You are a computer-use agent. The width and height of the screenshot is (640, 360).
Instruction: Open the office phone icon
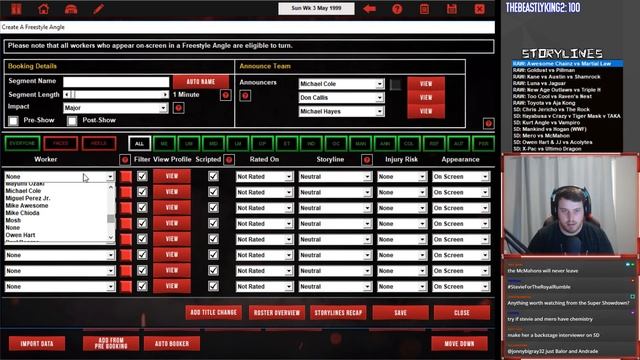click(x=71, y=9)
